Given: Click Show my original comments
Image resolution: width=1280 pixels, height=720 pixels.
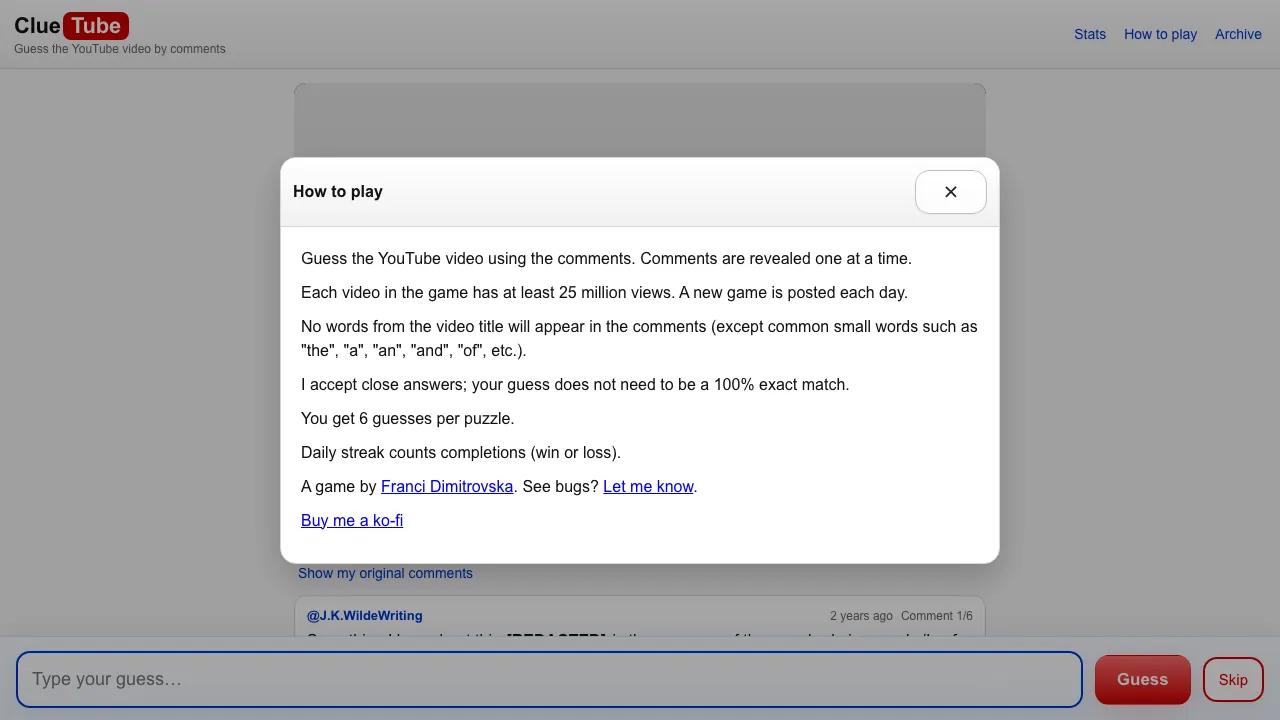Looking at the screenshot, I should [x=385, y=573].
